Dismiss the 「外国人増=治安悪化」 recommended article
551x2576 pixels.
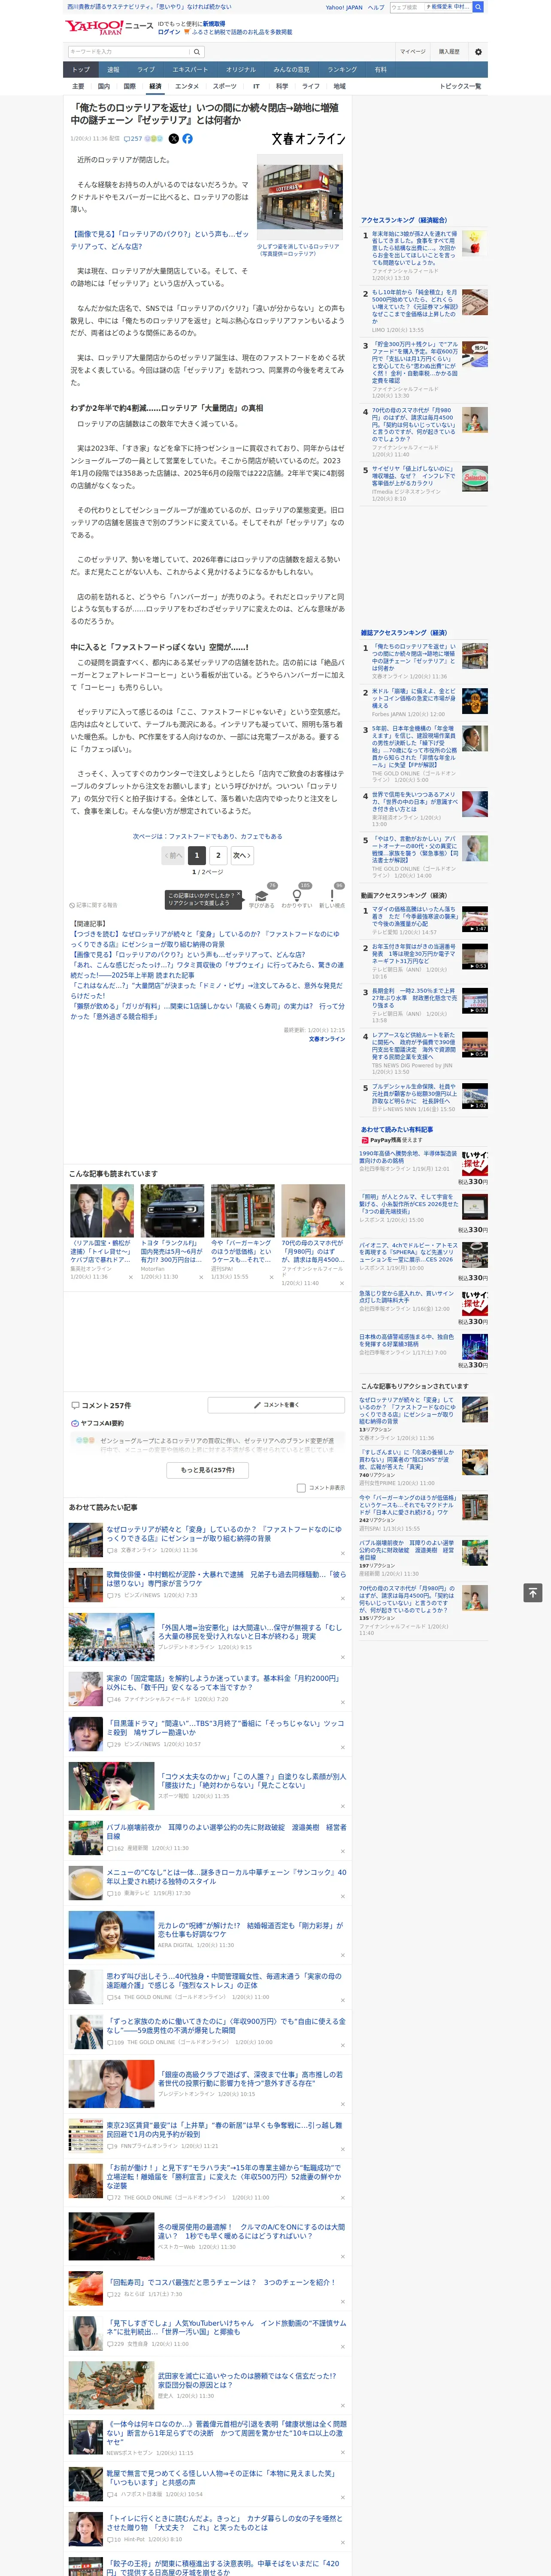(x=343, y=1657)
